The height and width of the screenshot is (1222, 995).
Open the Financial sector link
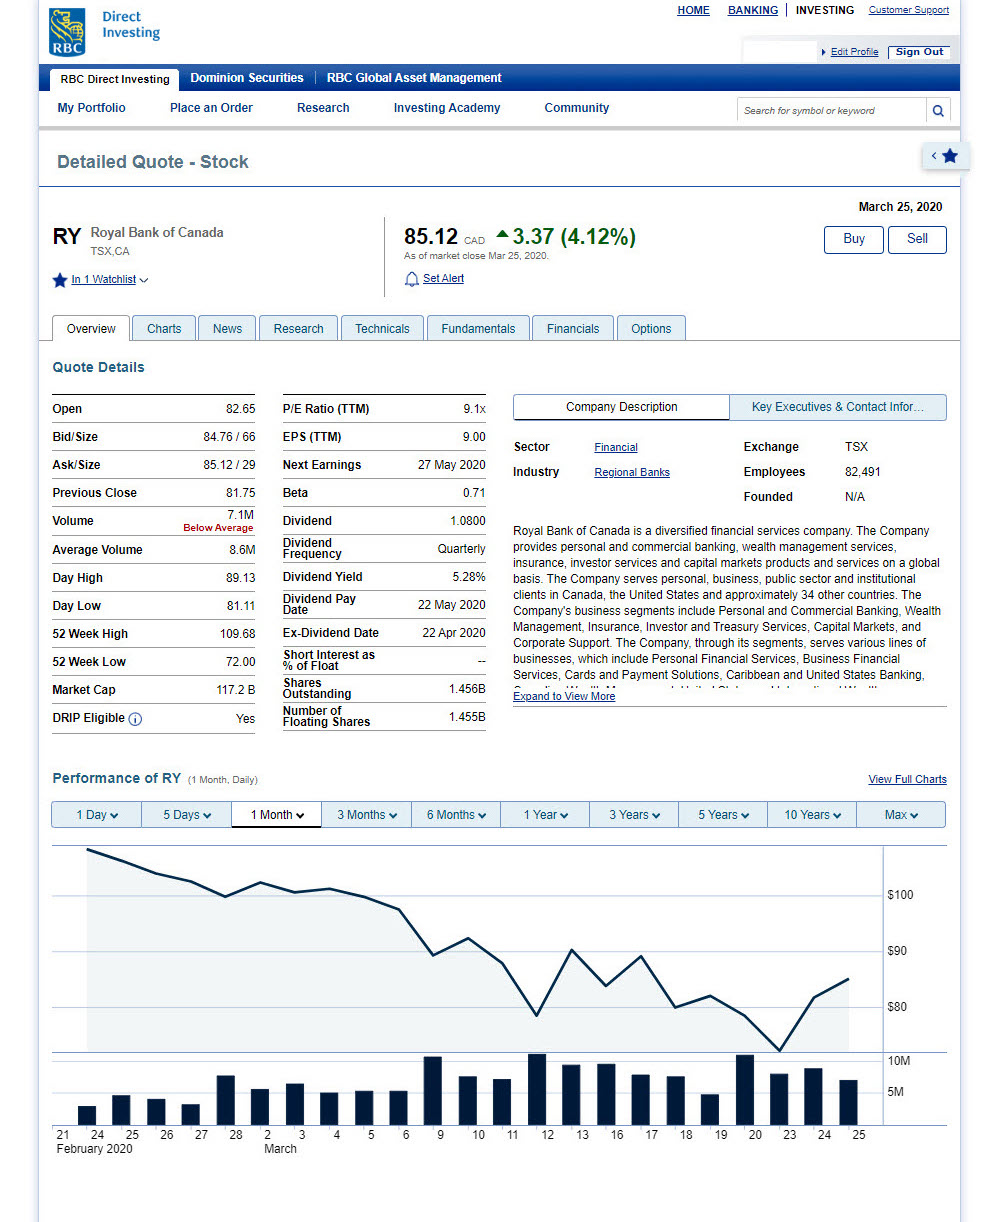tap(616, 448)
